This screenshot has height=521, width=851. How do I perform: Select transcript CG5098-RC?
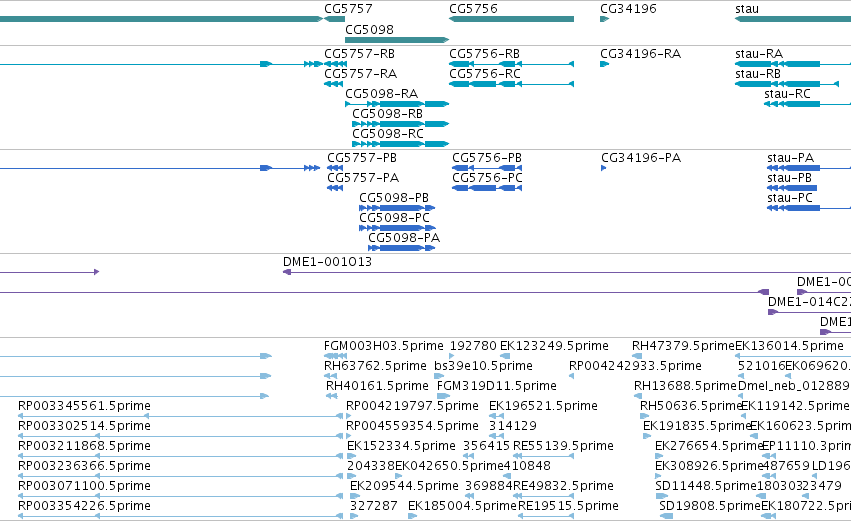tap(388, 134)
